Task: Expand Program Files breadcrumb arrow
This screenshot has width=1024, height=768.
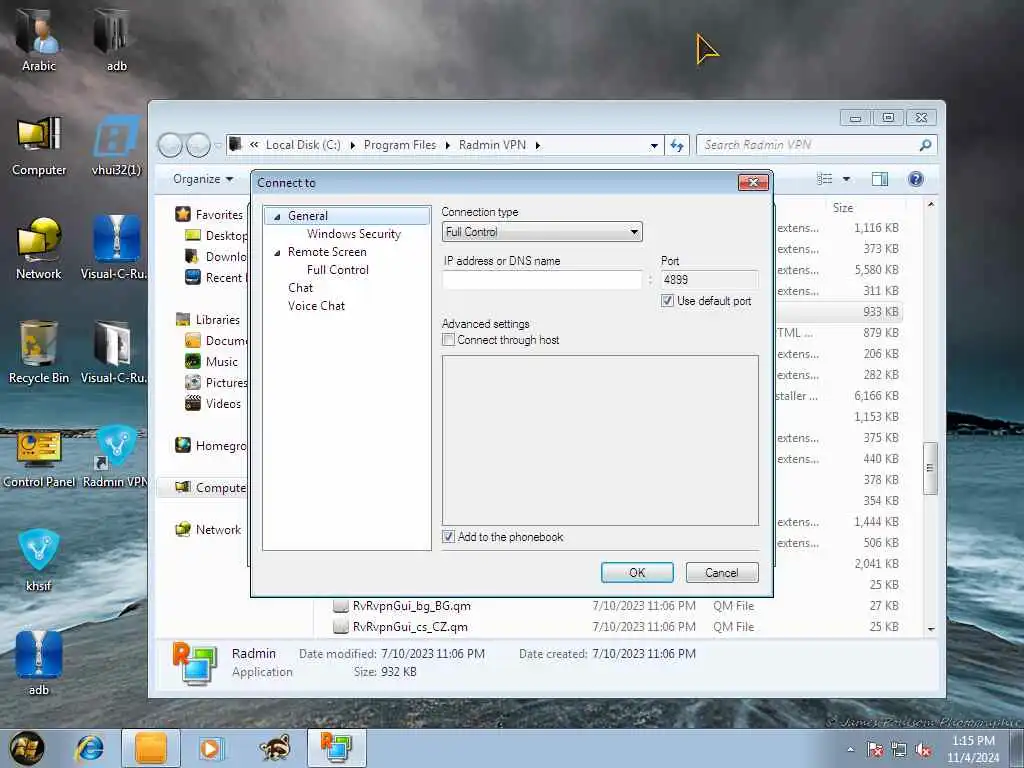Action: click(x=447, y=145)
